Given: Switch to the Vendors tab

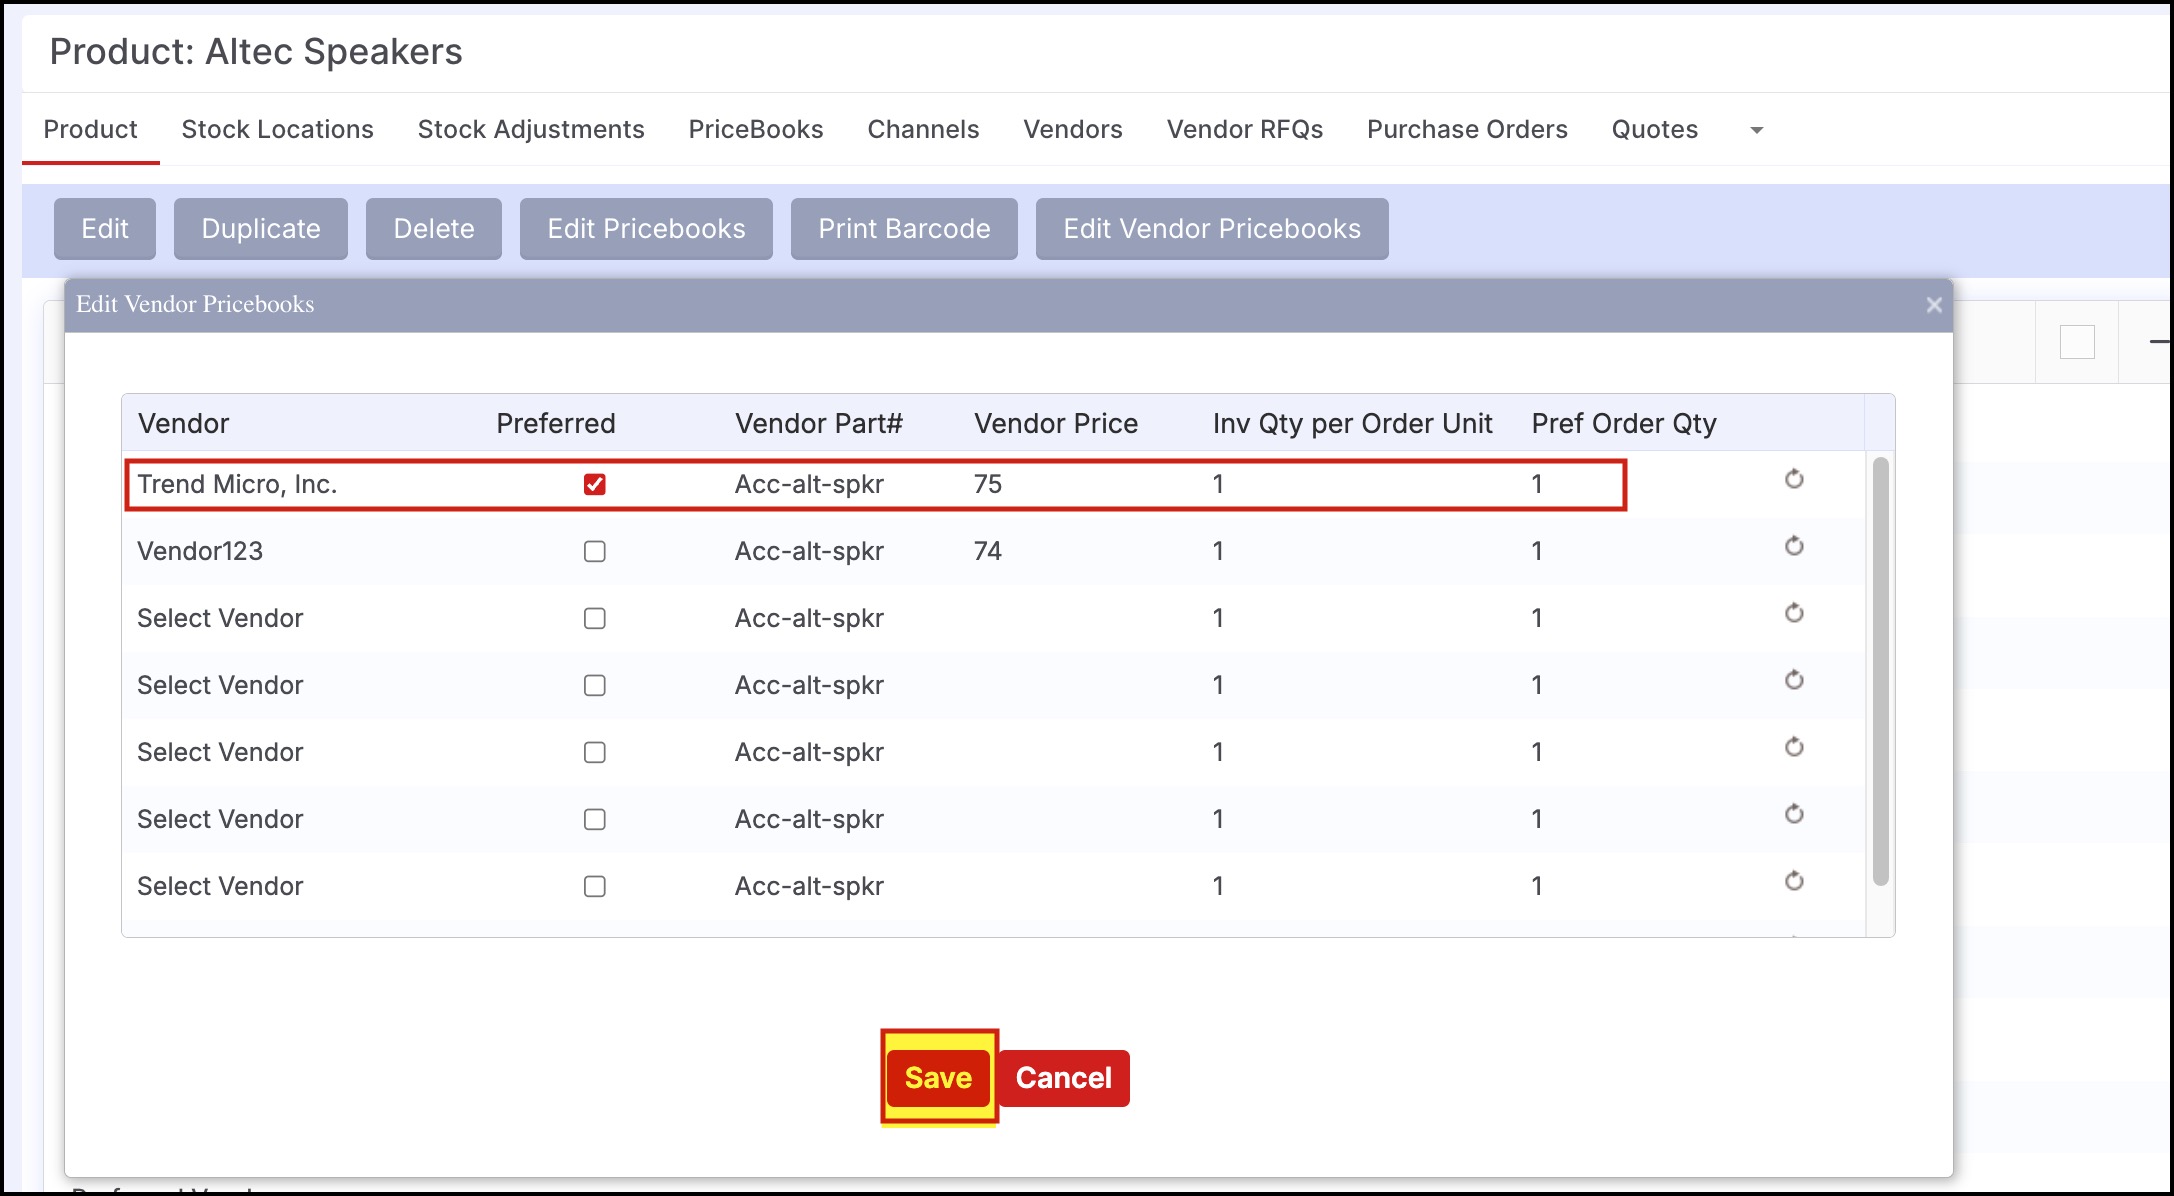Looking at the screenshot, I should tap(1073, 129).
